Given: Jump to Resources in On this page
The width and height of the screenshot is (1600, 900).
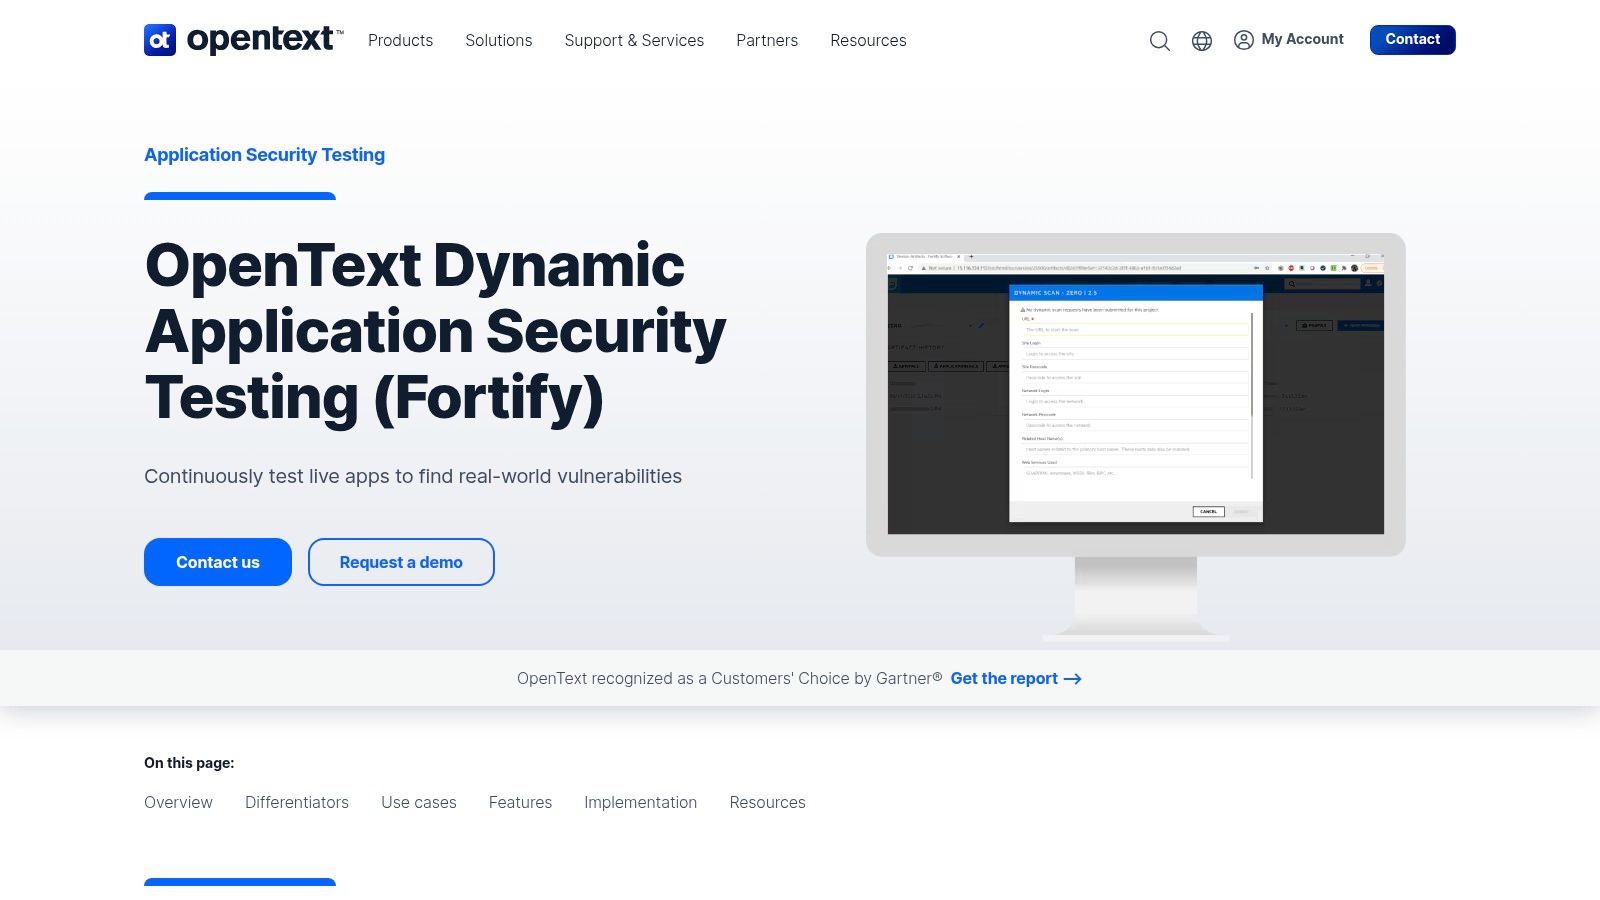Looking at the screenshot, I should coord(767,802).
